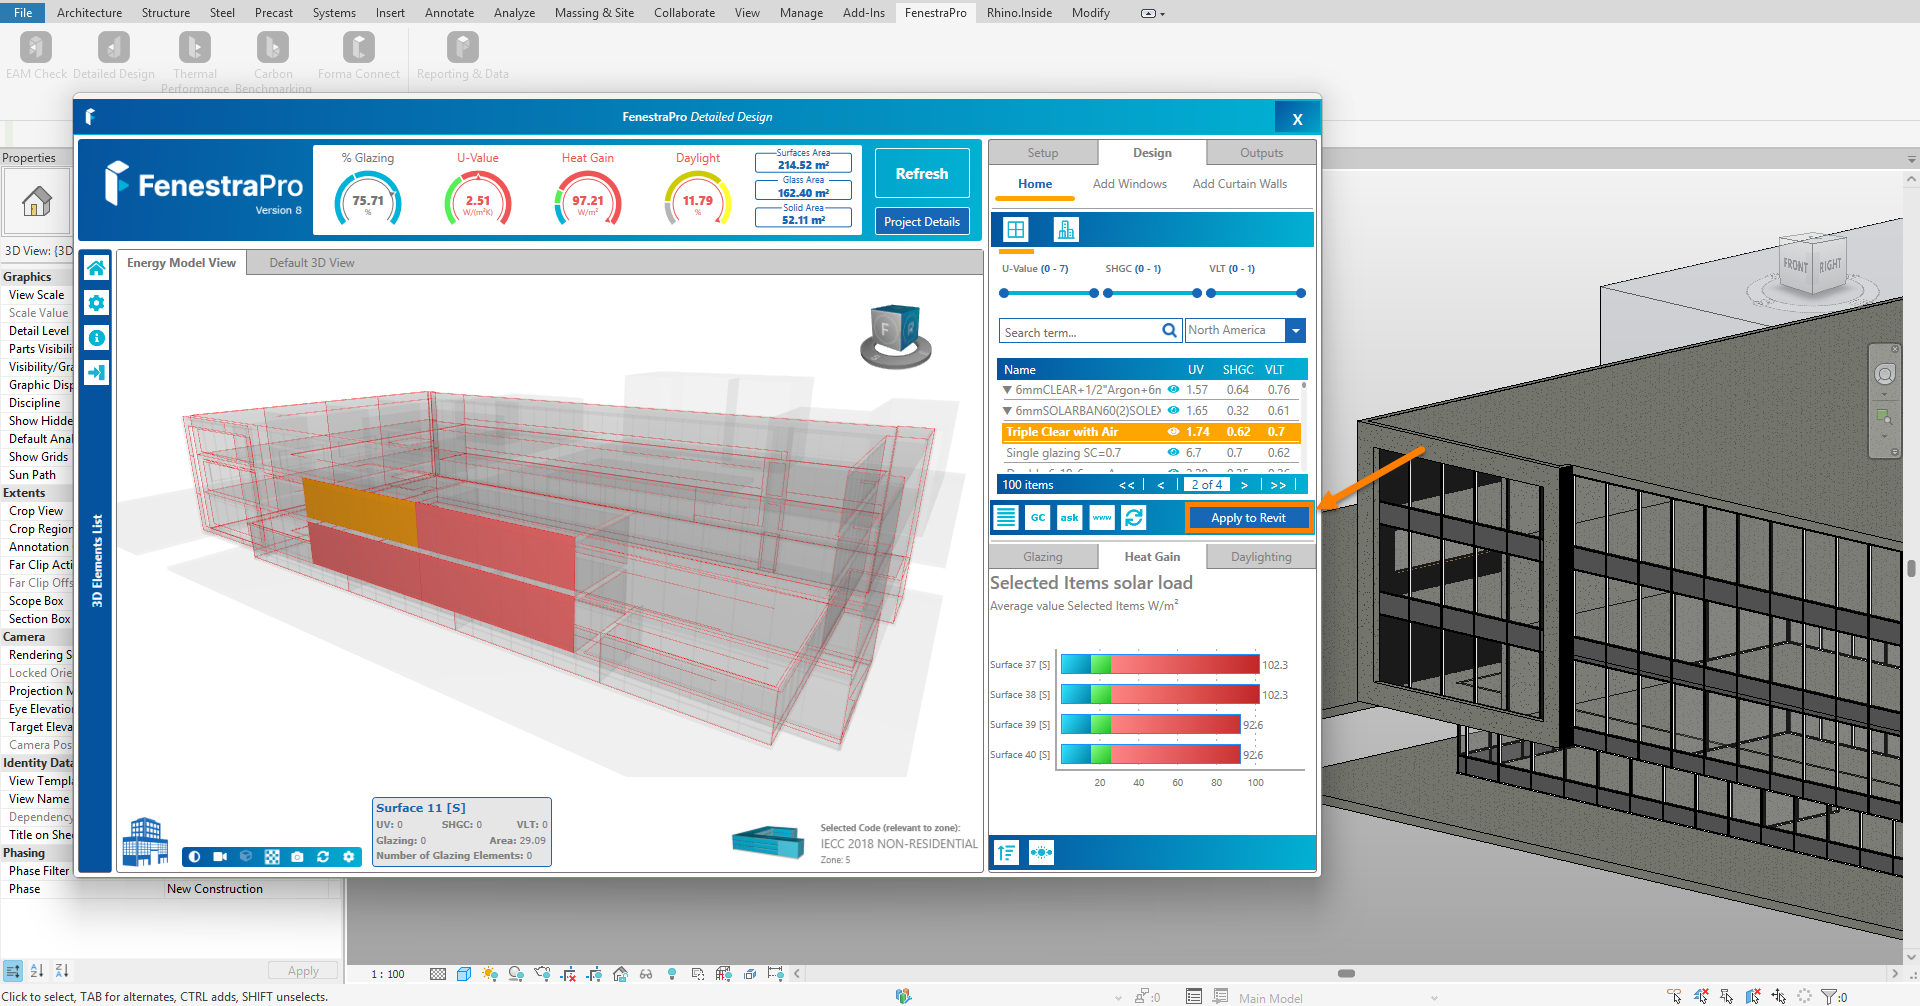1920x1006 pixels.
Task: Go to next page of glazing list
Action: coord(1244,485)
